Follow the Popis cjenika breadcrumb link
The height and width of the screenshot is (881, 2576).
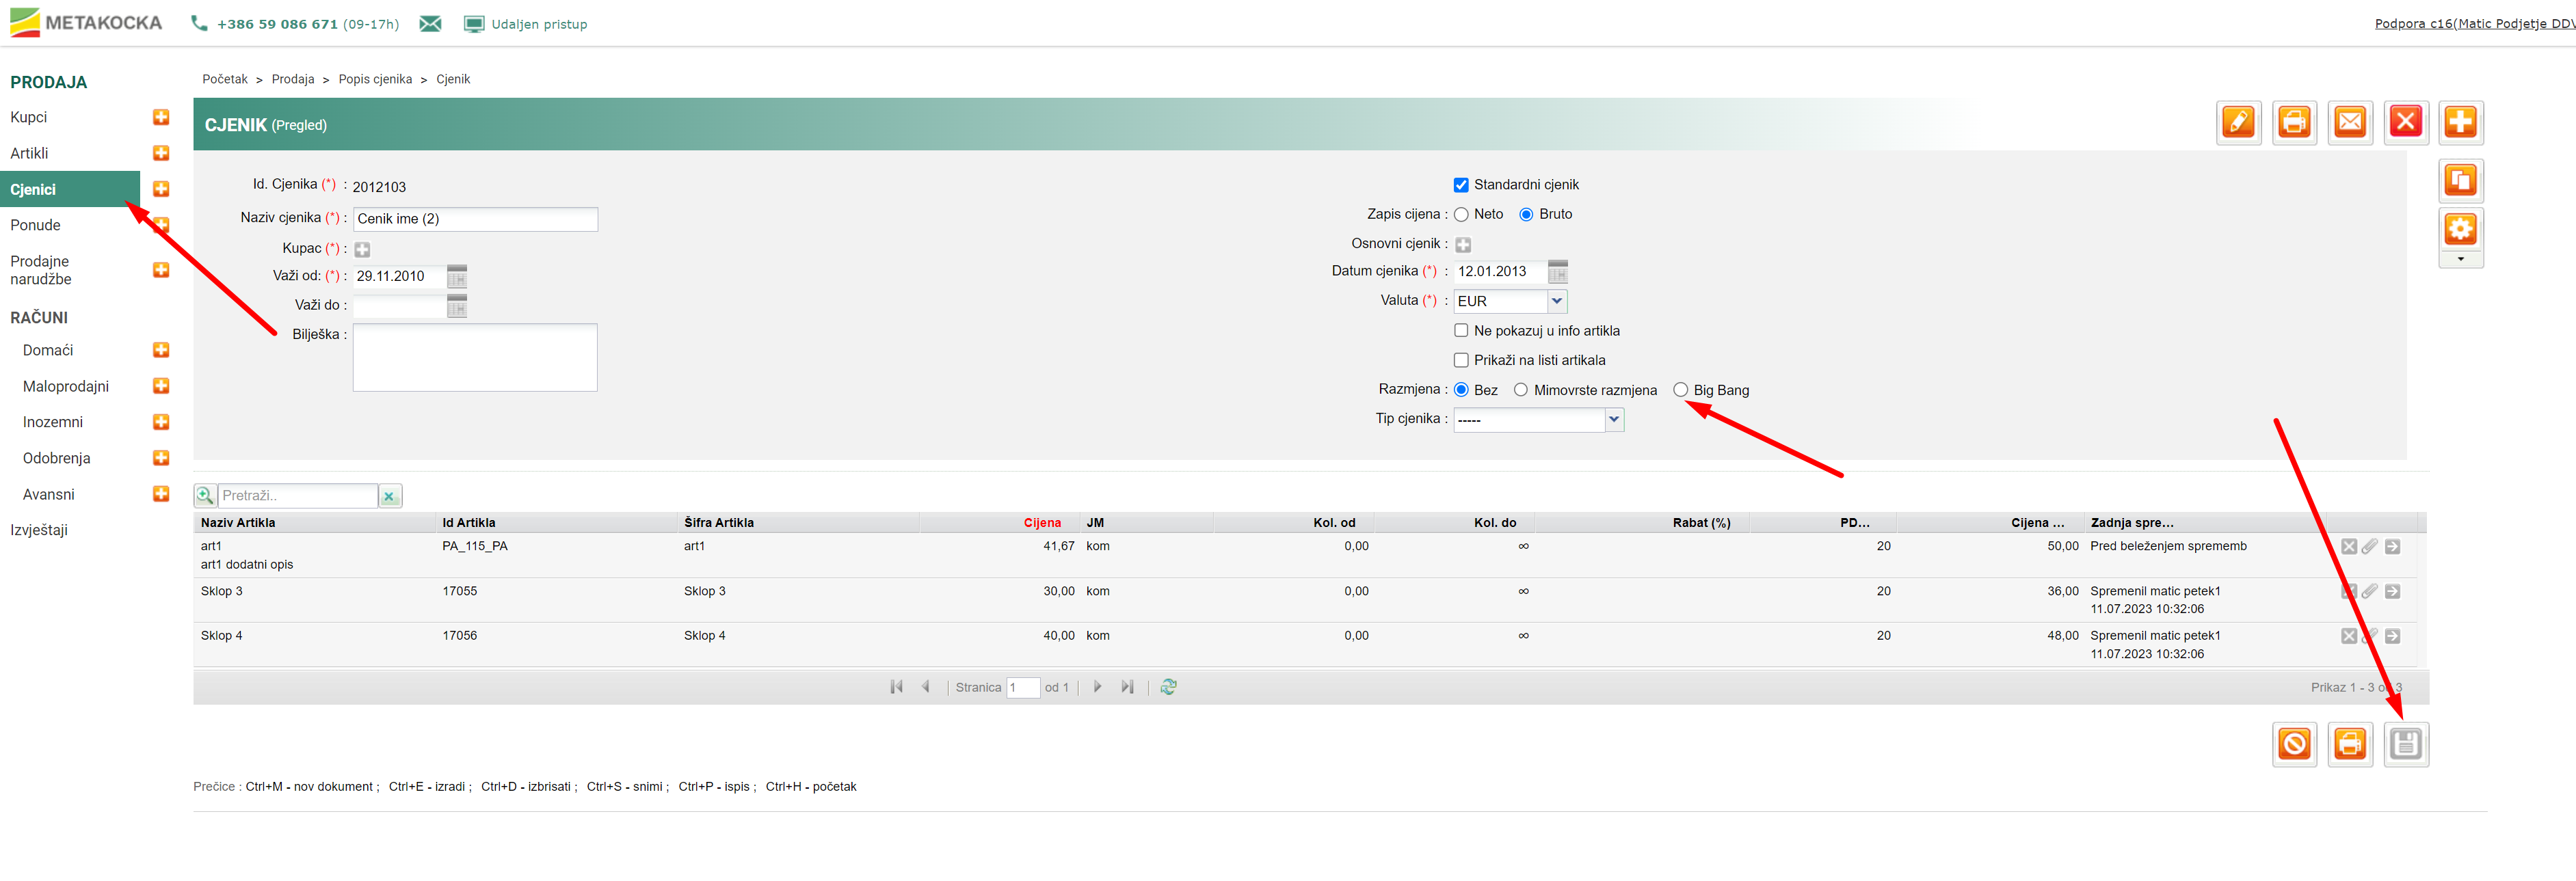tap(375, 79)
